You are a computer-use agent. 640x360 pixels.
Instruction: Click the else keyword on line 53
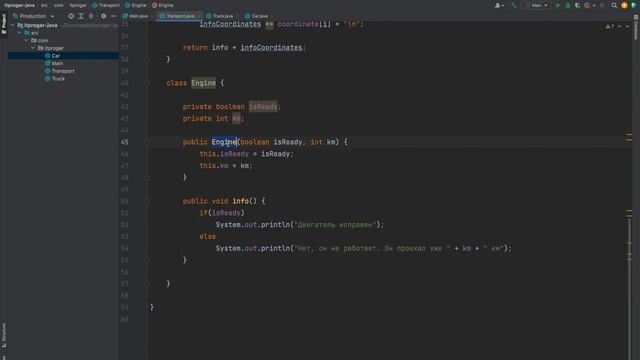(207, 237)
